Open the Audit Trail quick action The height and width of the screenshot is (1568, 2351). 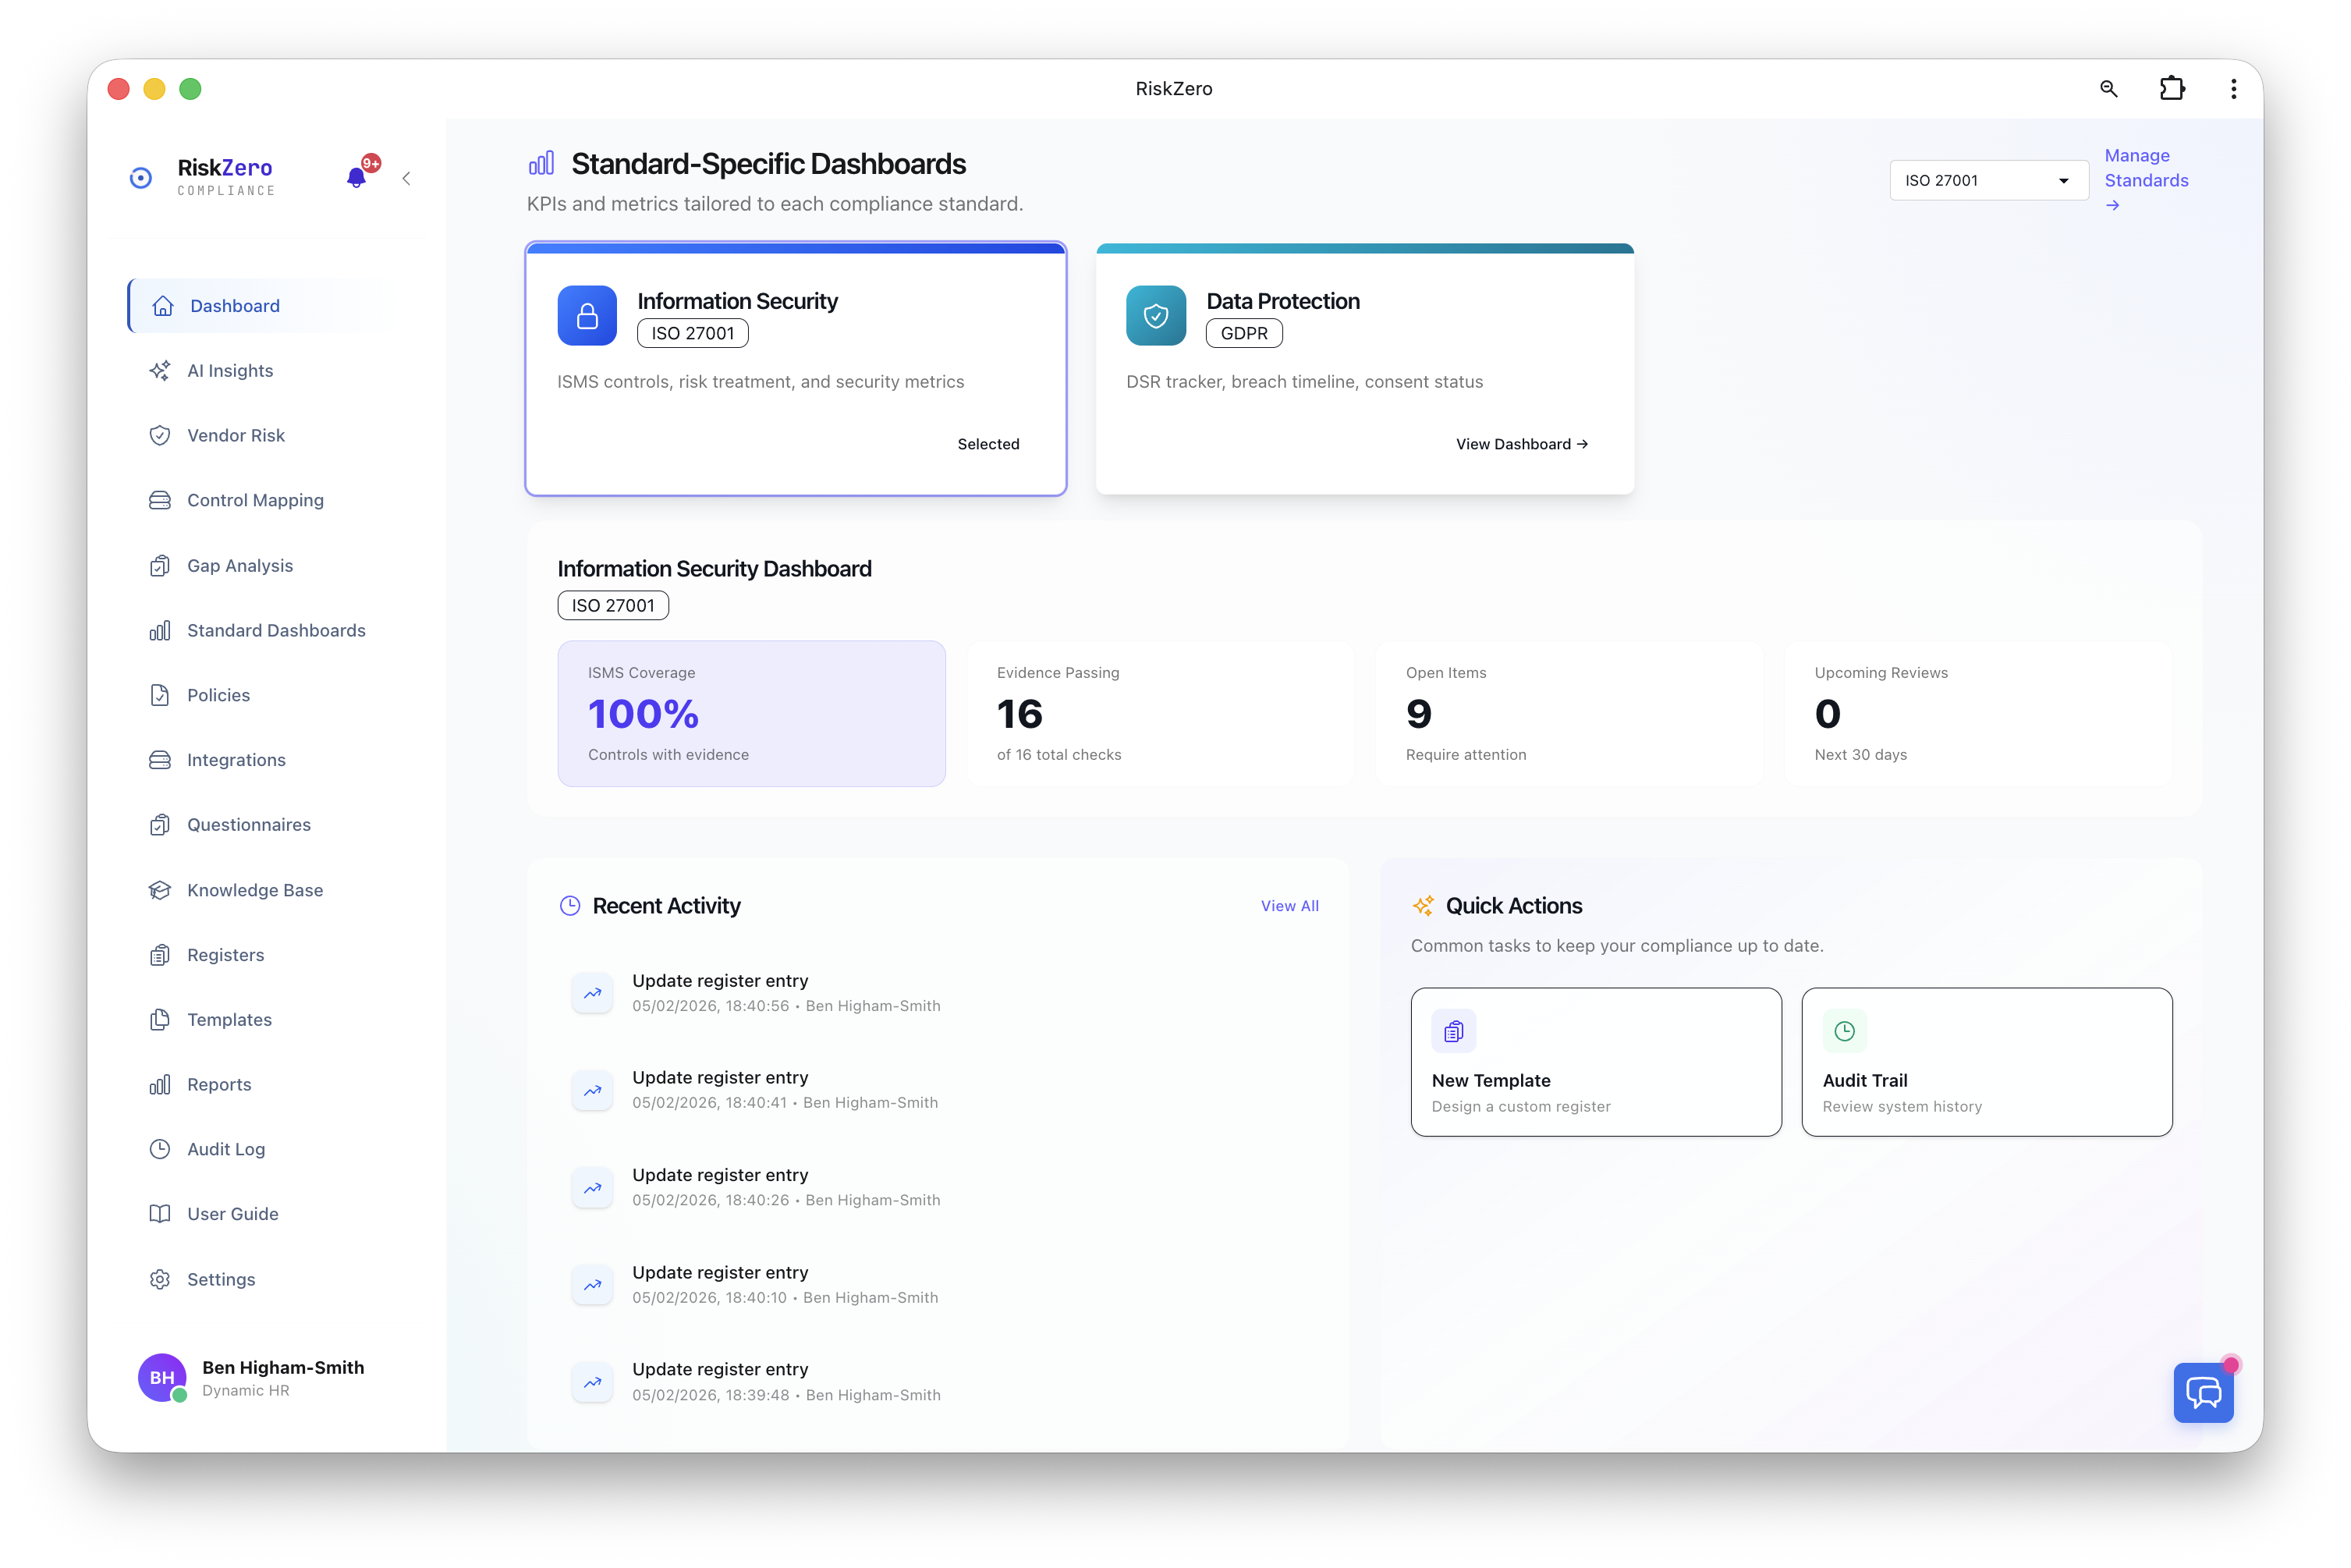click(1985, 1062)
